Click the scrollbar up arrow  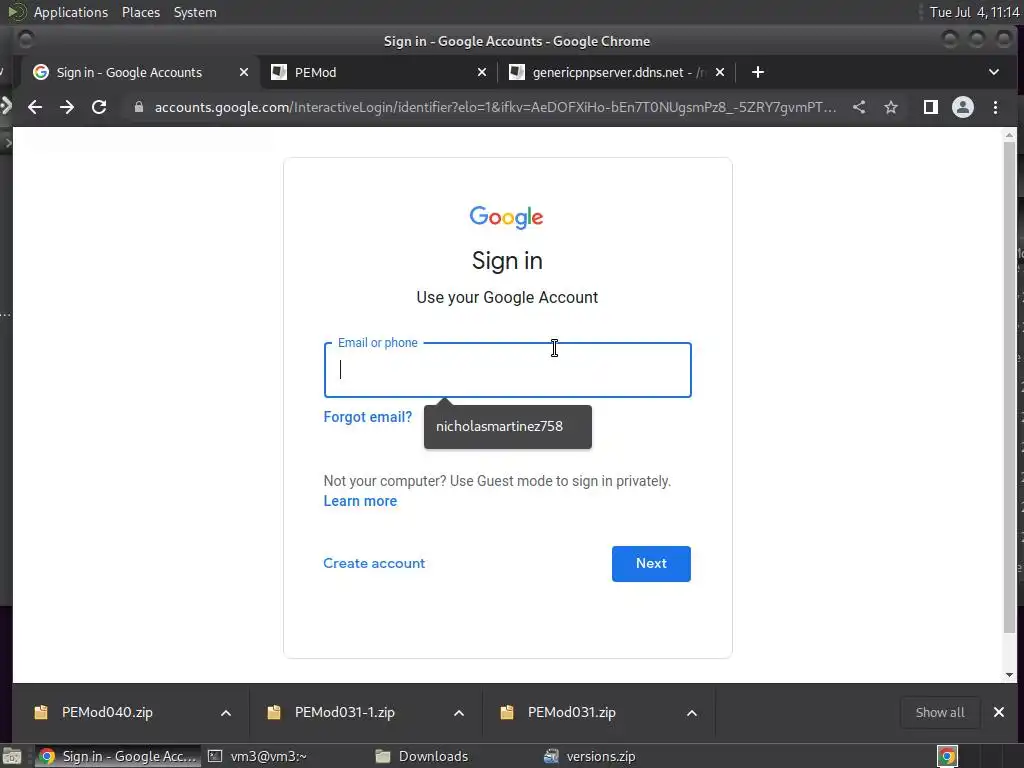(x=1010, y=135)
